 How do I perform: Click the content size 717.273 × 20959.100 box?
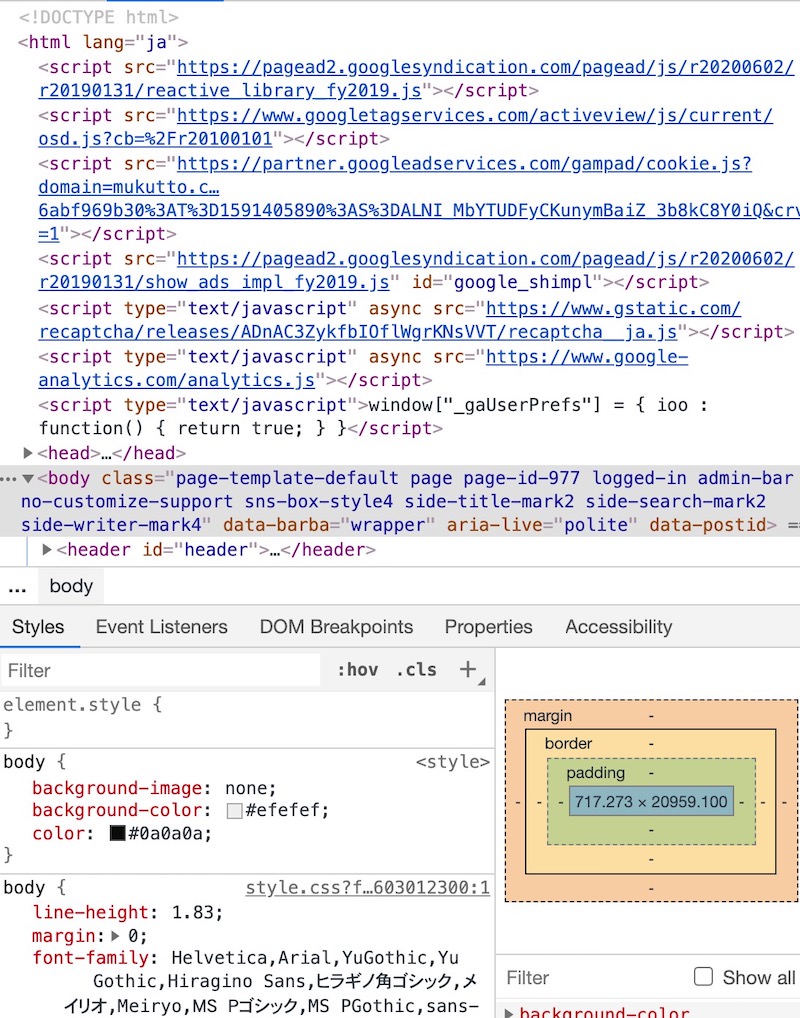651,802
